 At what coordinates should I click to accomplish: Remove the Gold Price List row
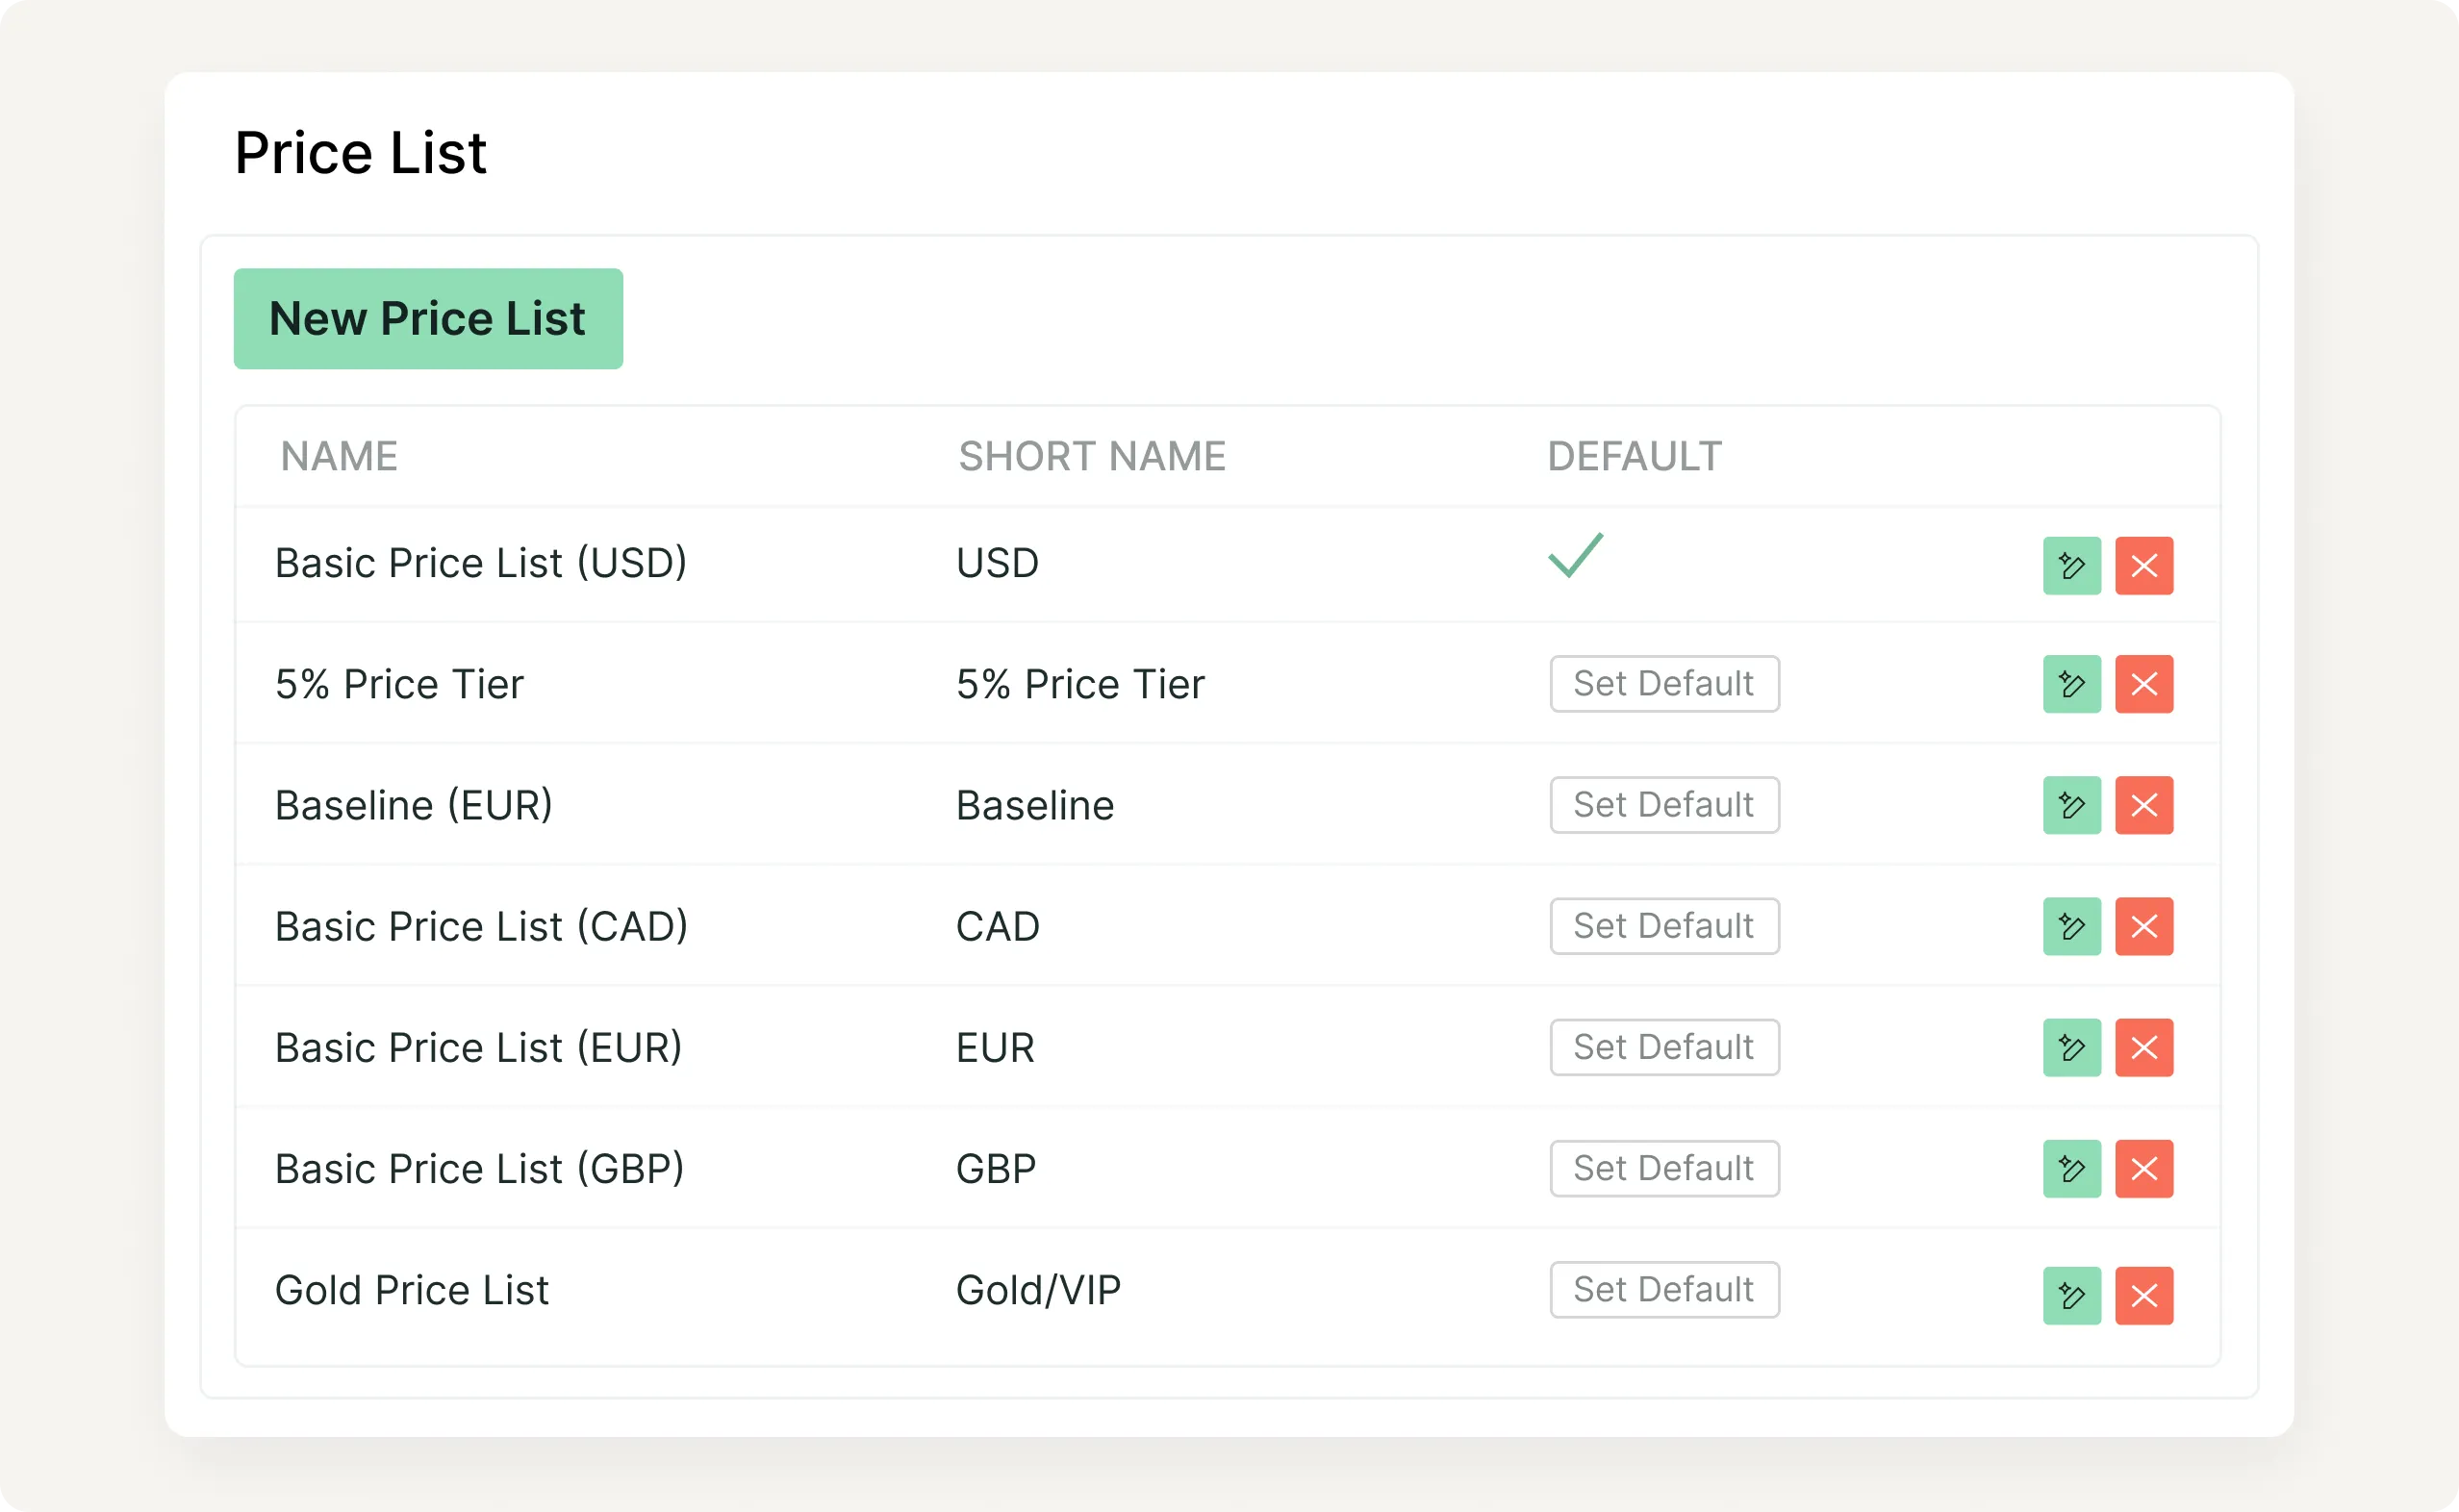(x=2143, y=1296)
